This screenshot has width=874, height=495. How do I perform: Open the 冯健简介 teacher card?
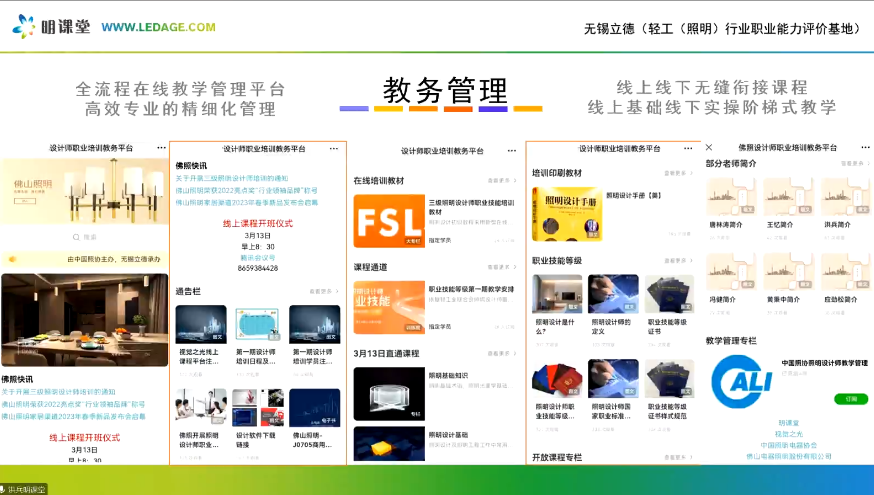pos(731,271)
